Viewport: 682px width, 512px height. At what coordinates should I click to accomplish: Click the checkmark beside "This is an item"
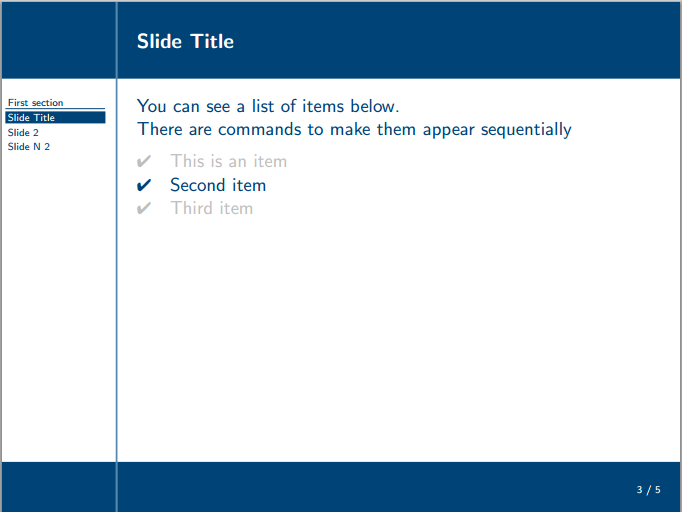coord(144,161)
